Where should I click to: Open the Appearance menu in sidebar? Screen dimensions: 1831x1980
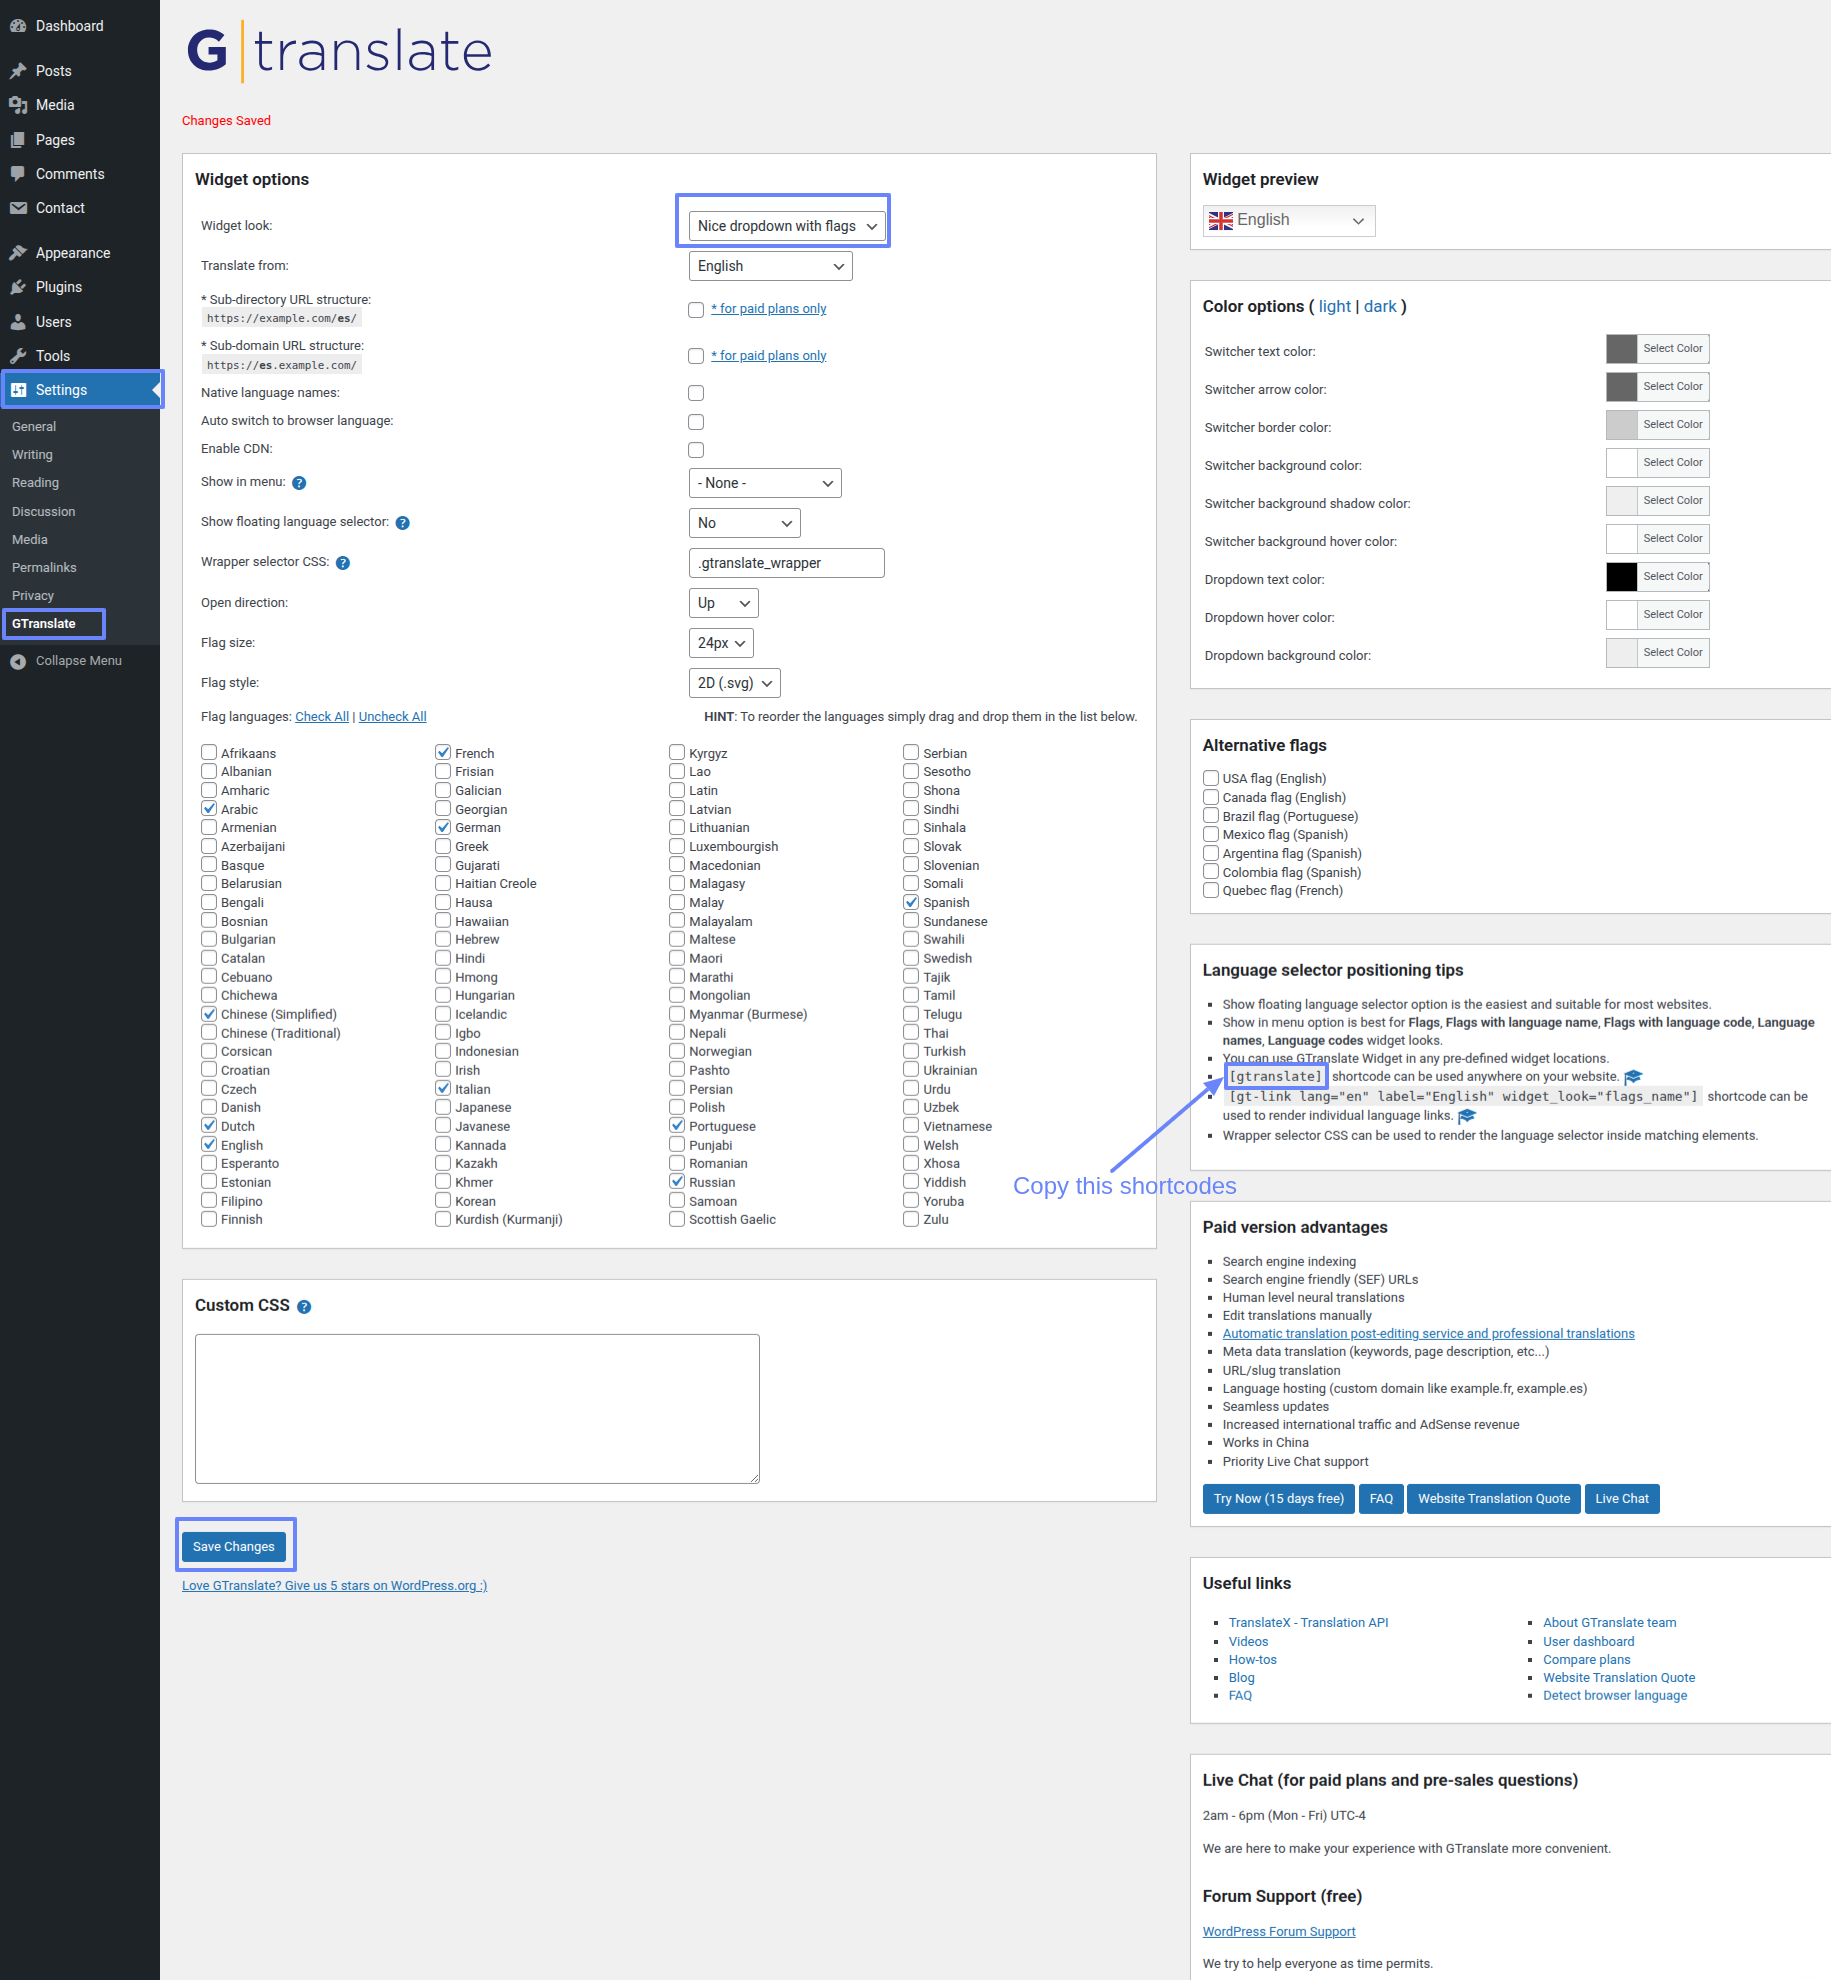pos(73,253)
